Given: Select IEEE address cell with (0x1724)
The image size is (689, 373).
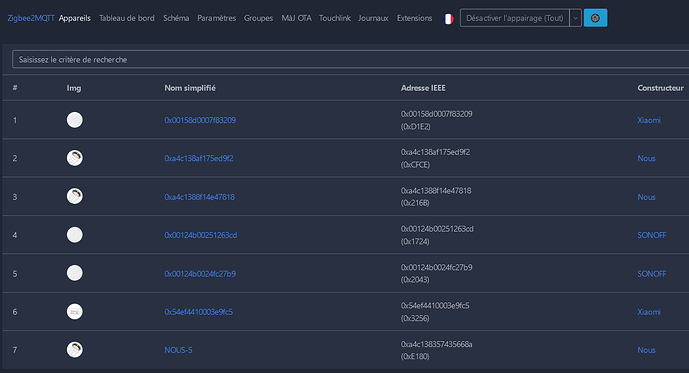Looking at the screenshot, I should (437, 235).
